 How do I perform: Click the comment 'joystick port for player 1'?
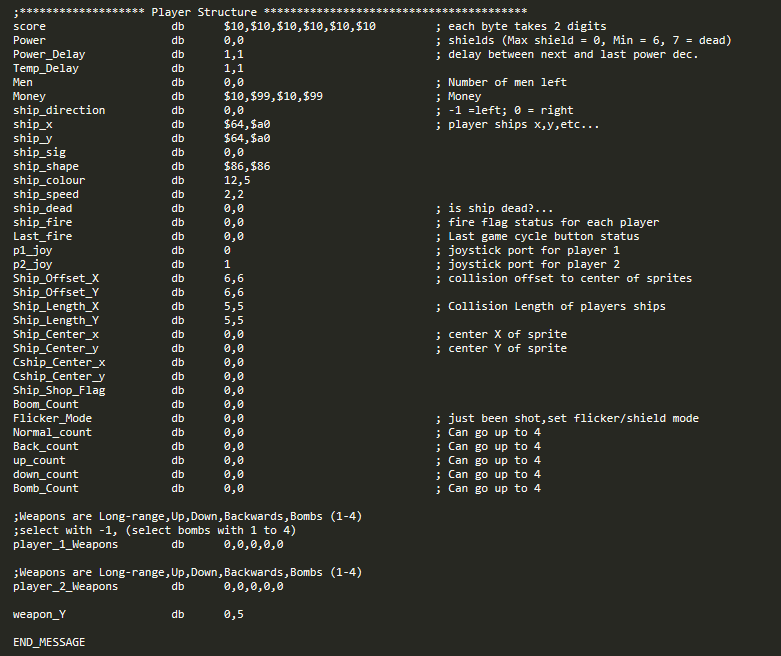coord(533,250)
